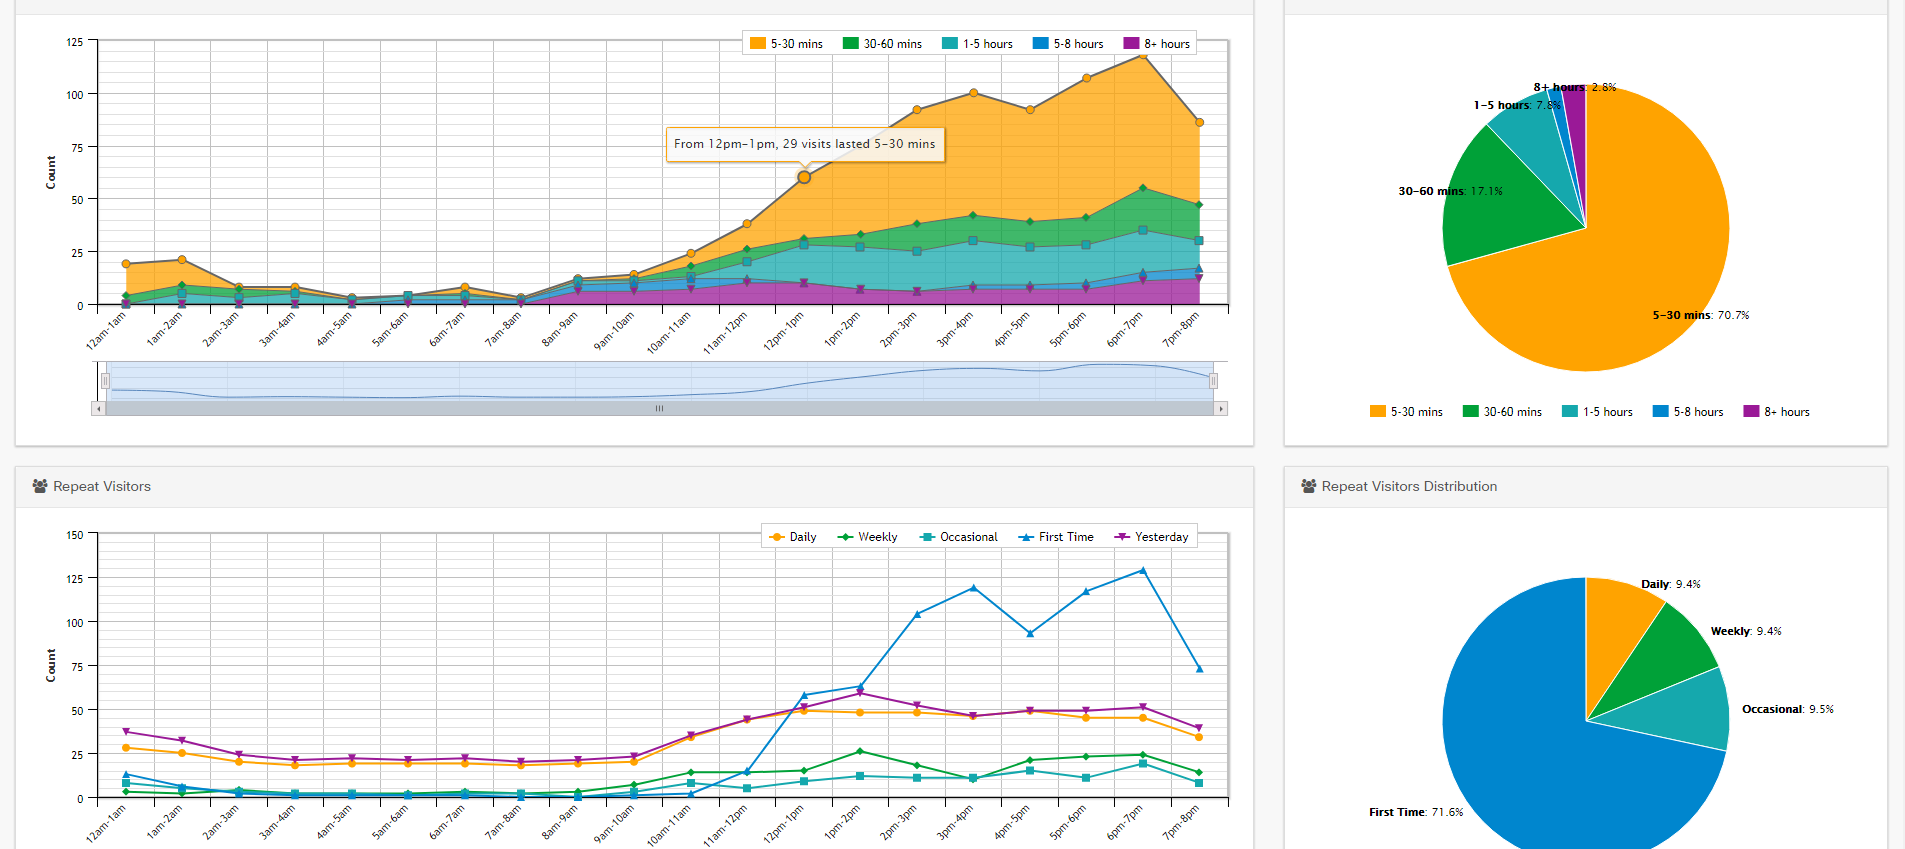
Task: Toggle the First Time line in Repeat Visitors legend
Action: (1056, 537)
